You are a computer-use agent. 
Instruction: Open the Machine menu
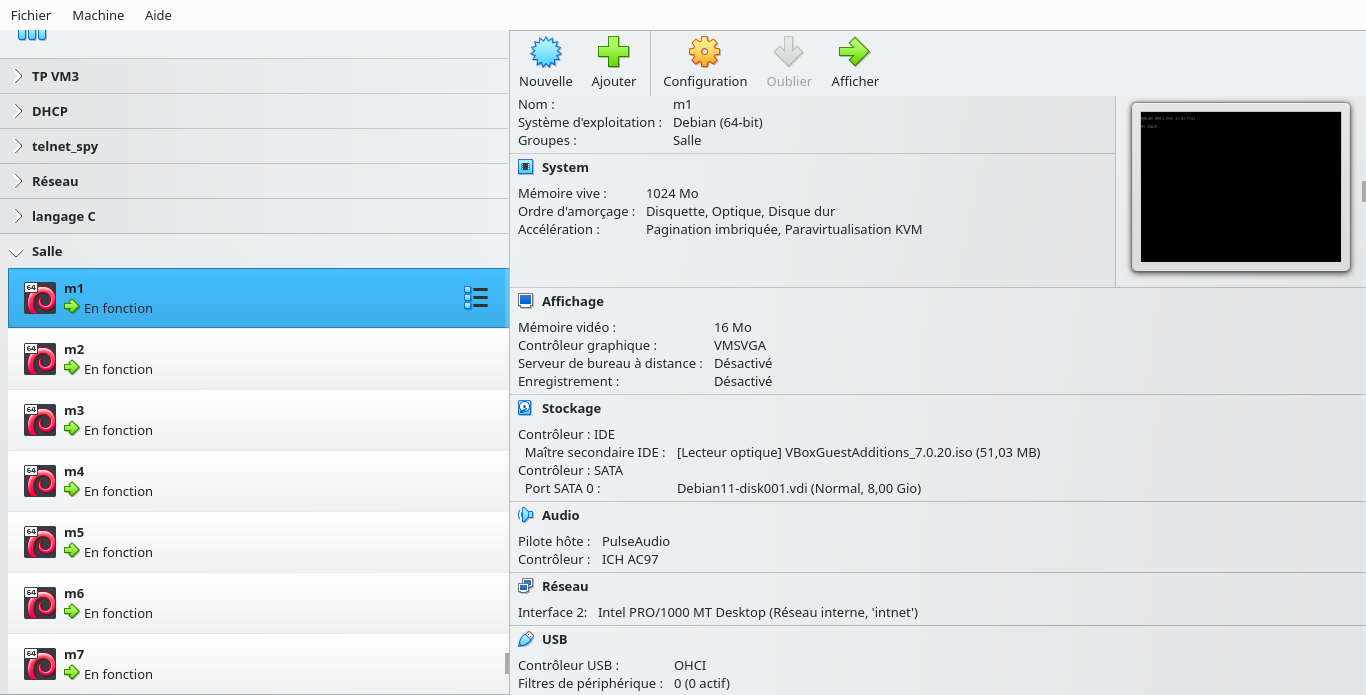[98, 15]
